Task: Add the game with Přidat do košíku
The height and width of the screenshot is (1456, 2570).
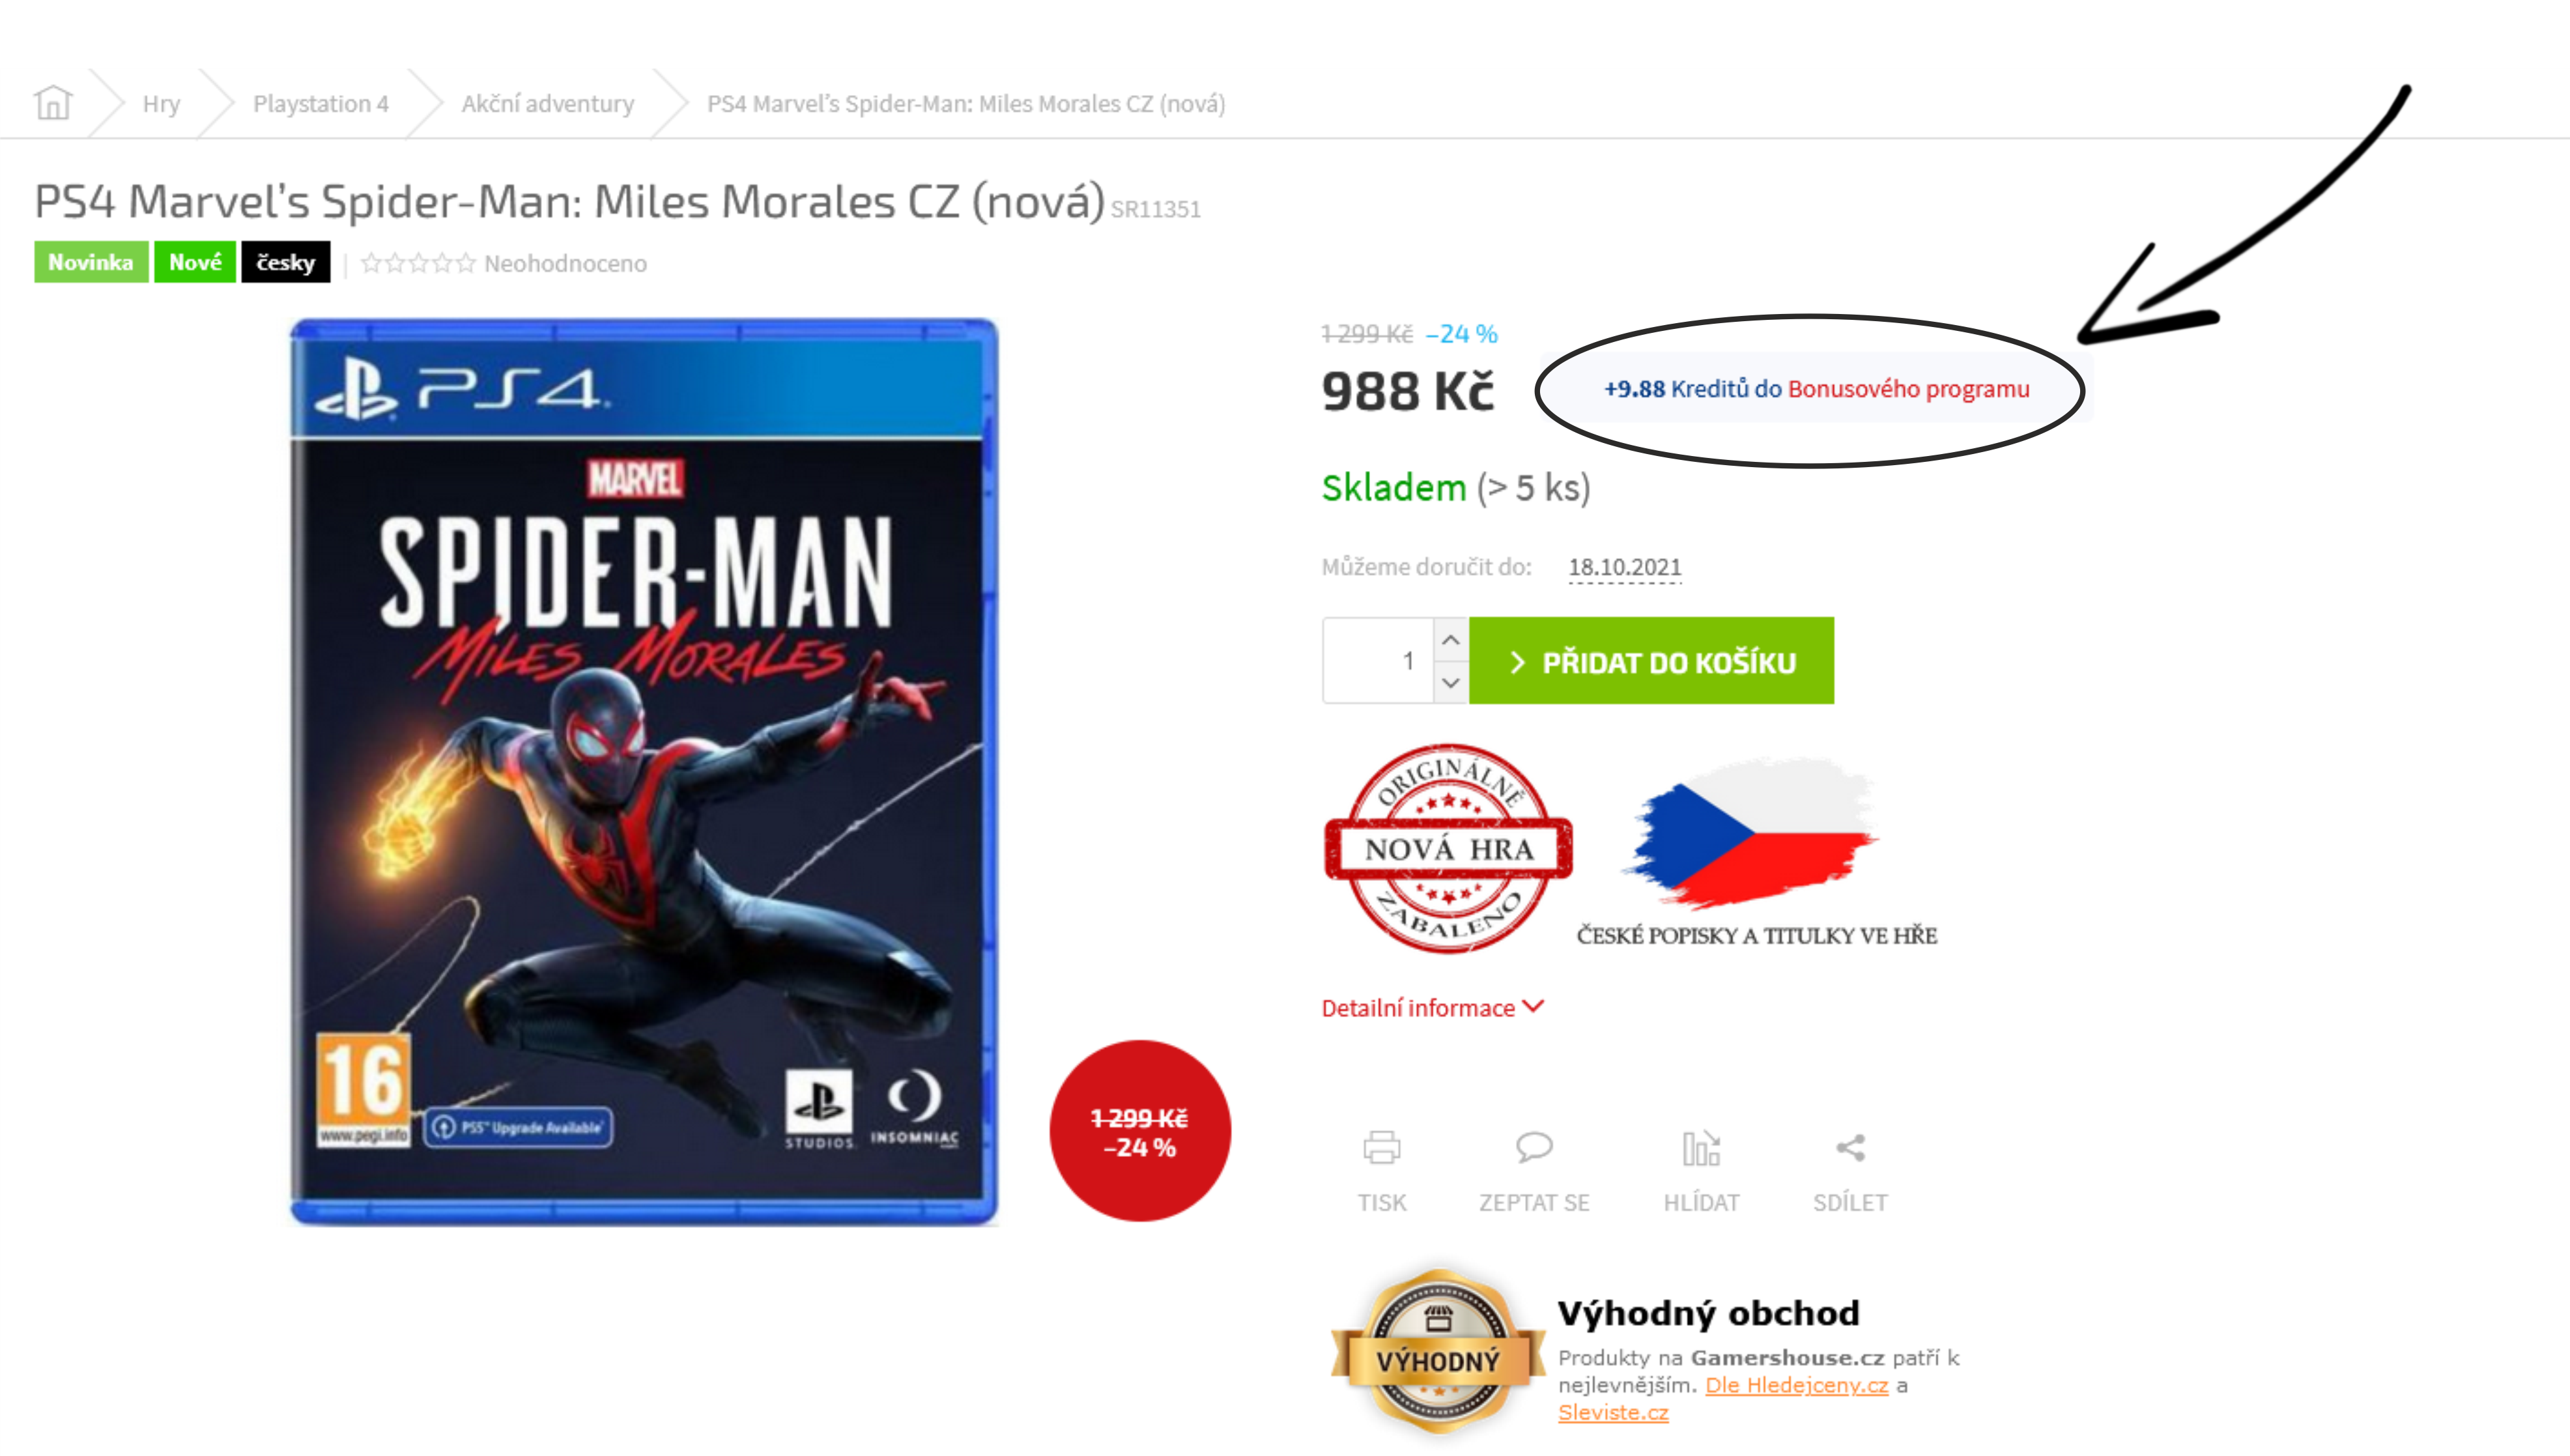Action: pyautogui.click(x=1651, y=661)
